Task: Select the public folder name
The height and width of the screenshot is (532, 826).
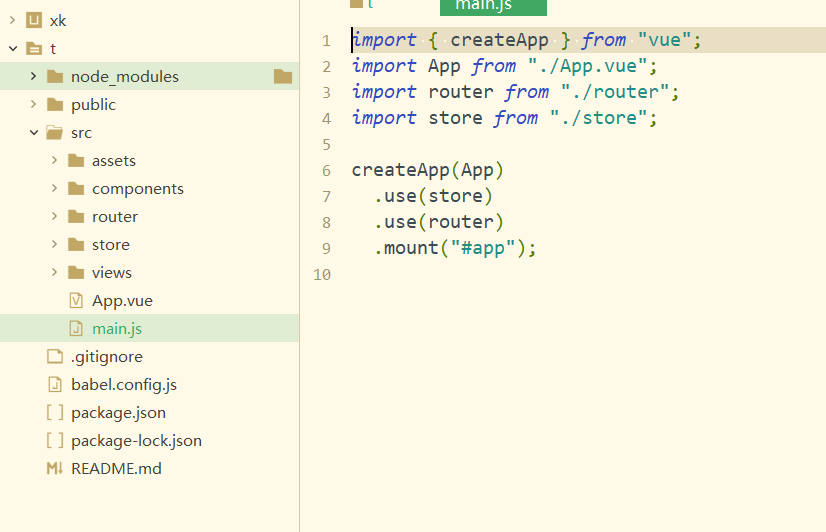Action: [x=93, y=105]
